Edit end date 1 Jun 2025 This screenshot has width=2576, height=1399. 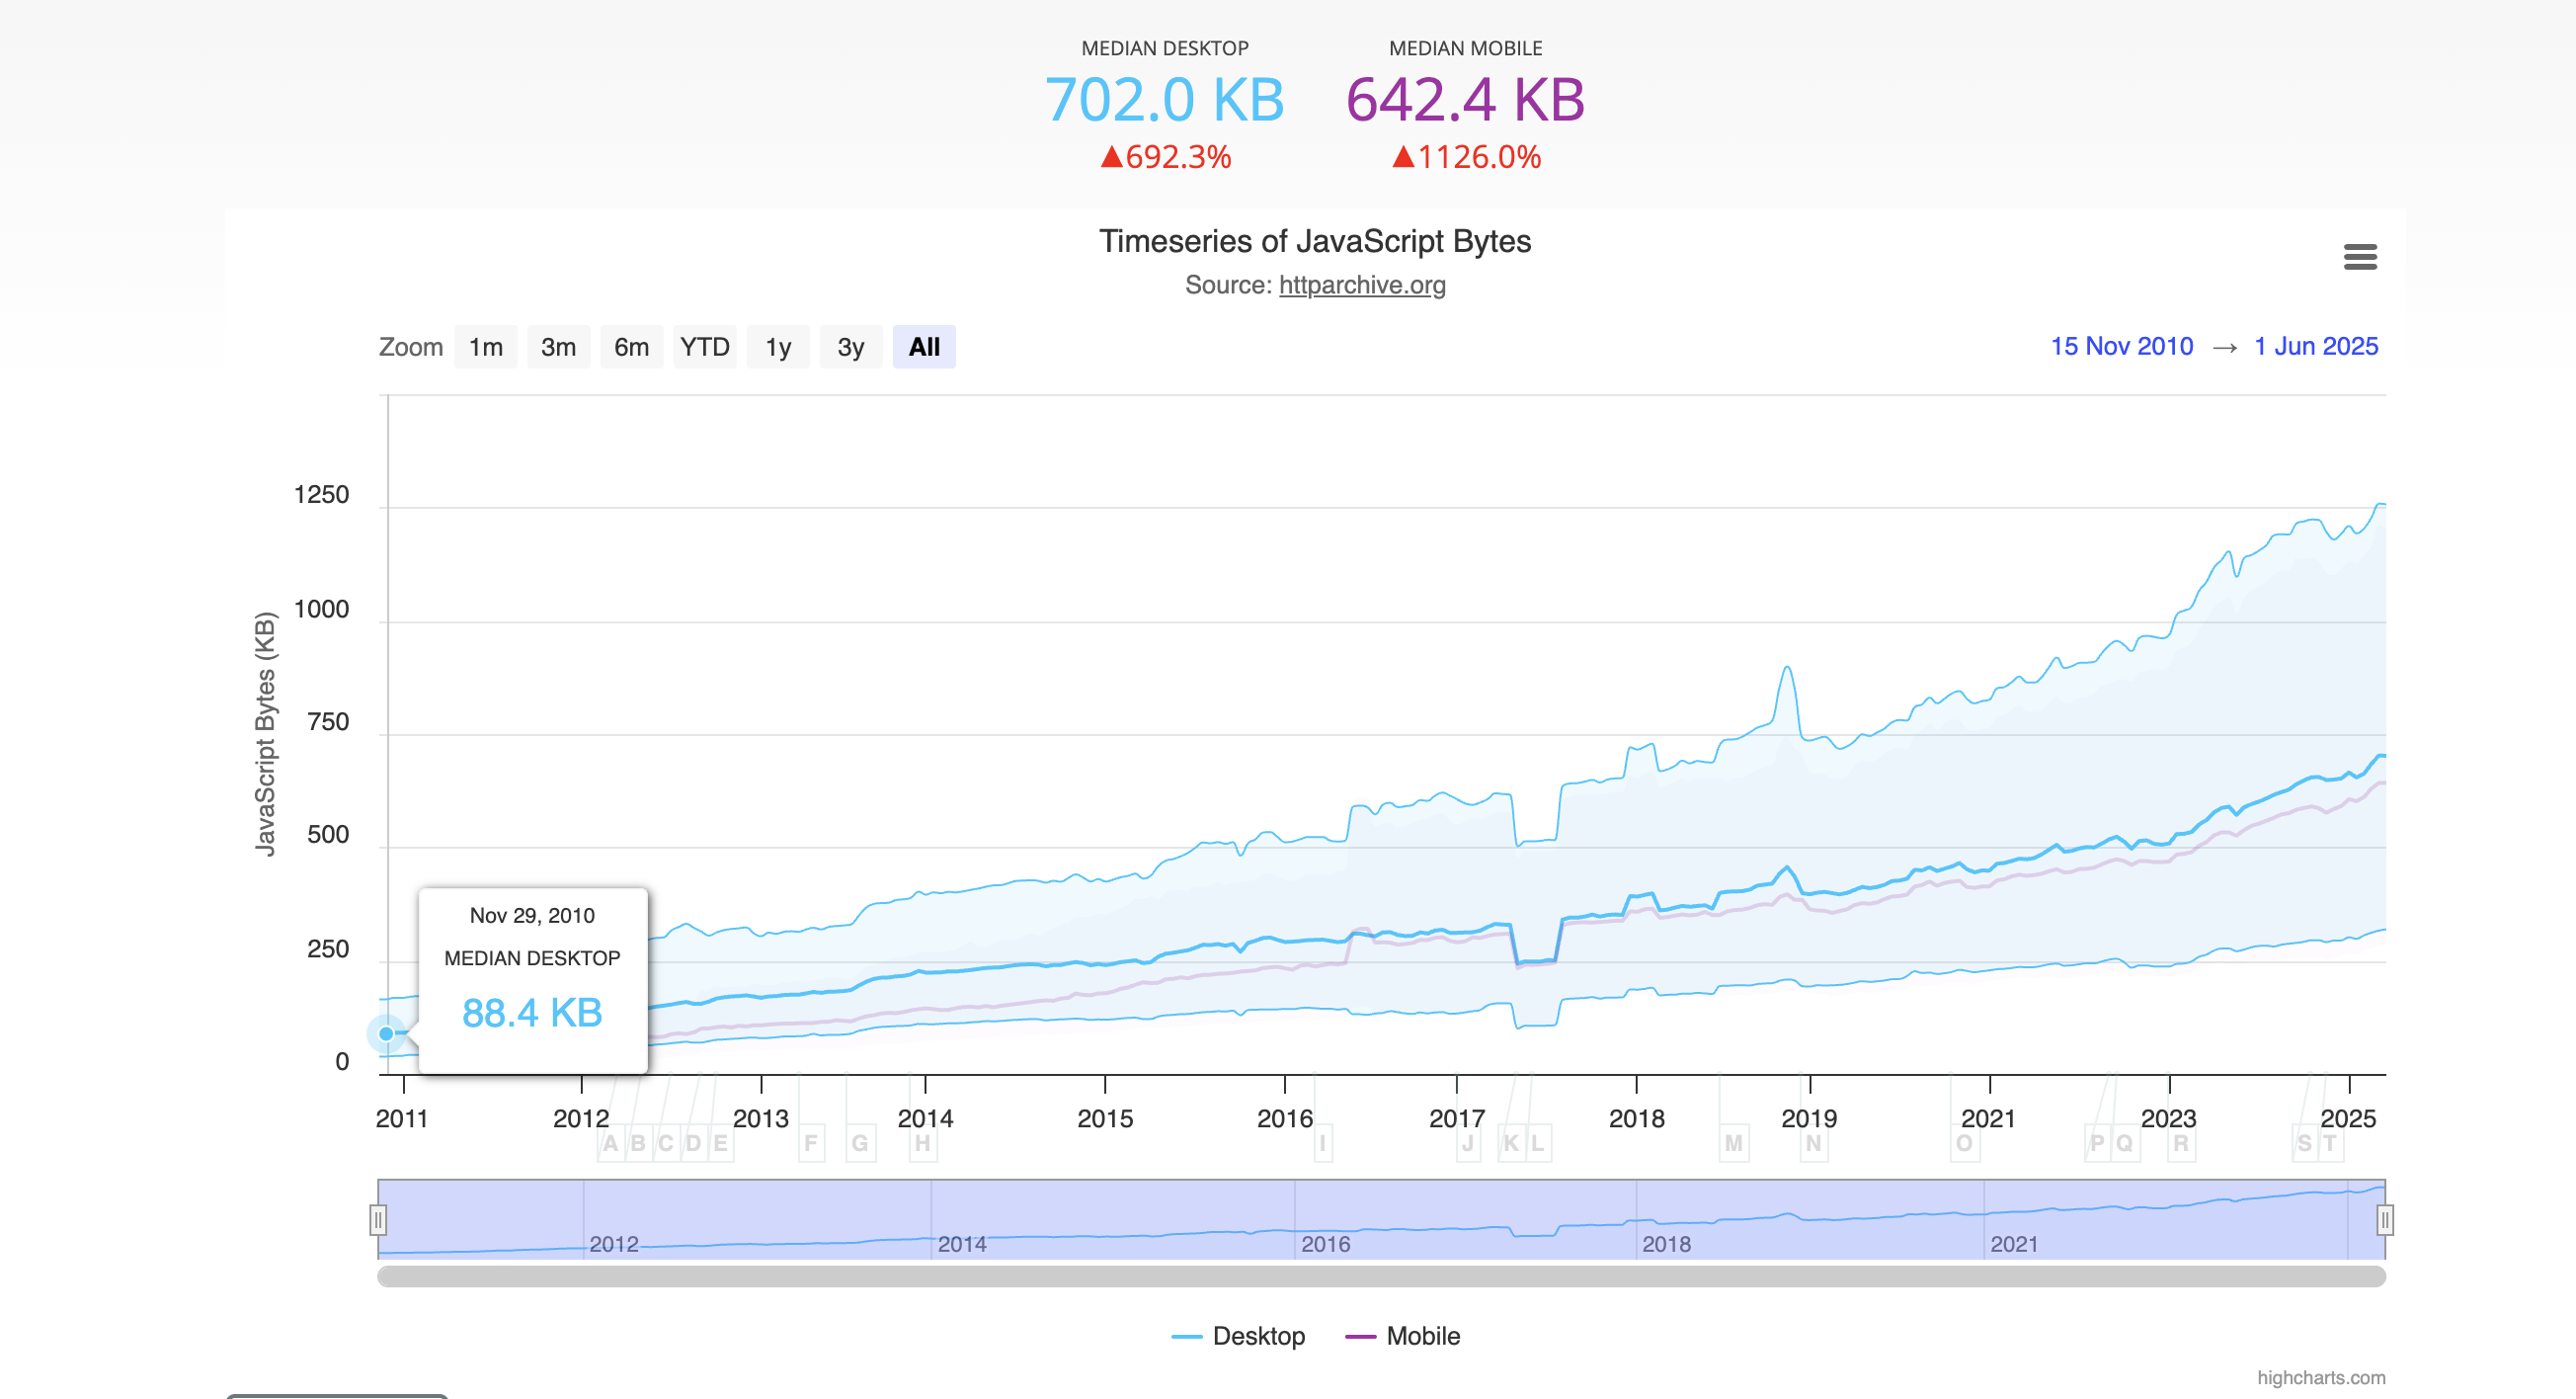[x=2315, y=346]
